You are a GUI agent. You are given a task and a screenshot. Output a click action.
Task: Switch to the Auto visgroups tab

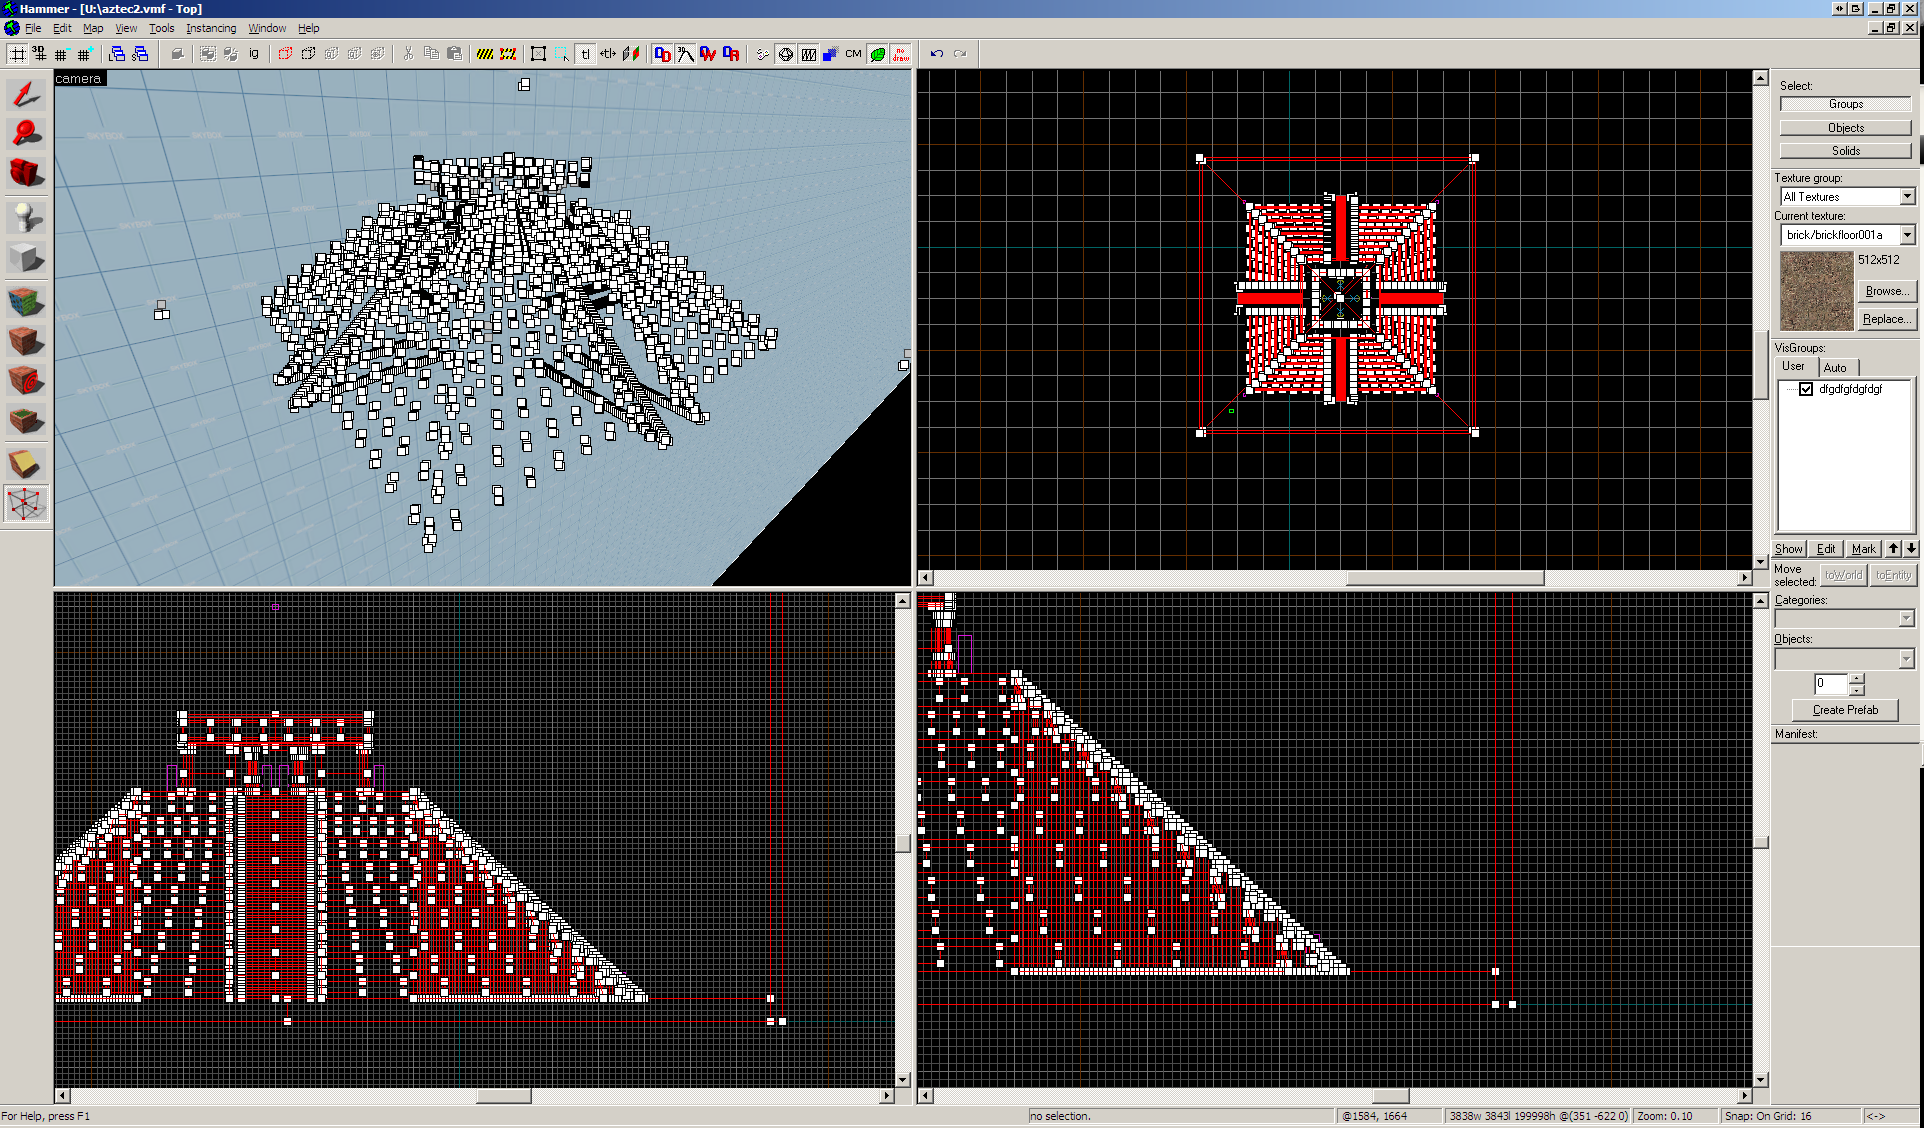1835,367
